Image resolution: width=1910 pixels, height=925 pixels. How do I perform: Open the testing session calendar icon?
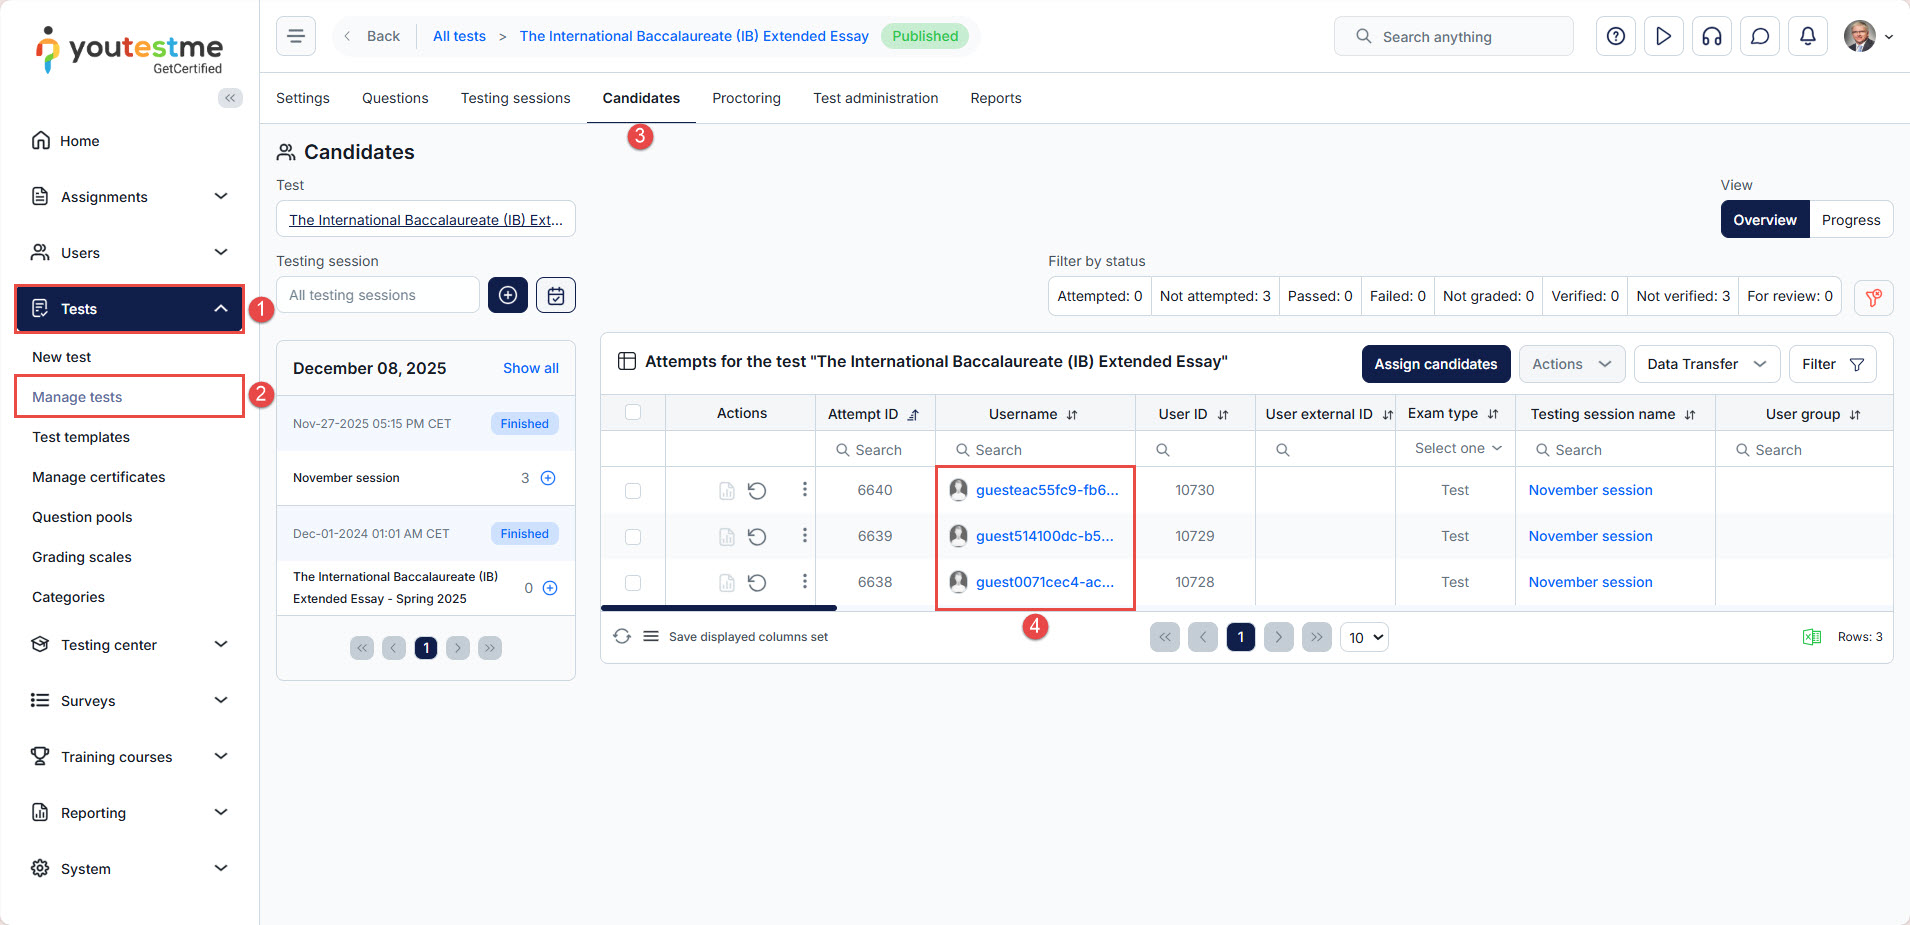click(556, 295)
